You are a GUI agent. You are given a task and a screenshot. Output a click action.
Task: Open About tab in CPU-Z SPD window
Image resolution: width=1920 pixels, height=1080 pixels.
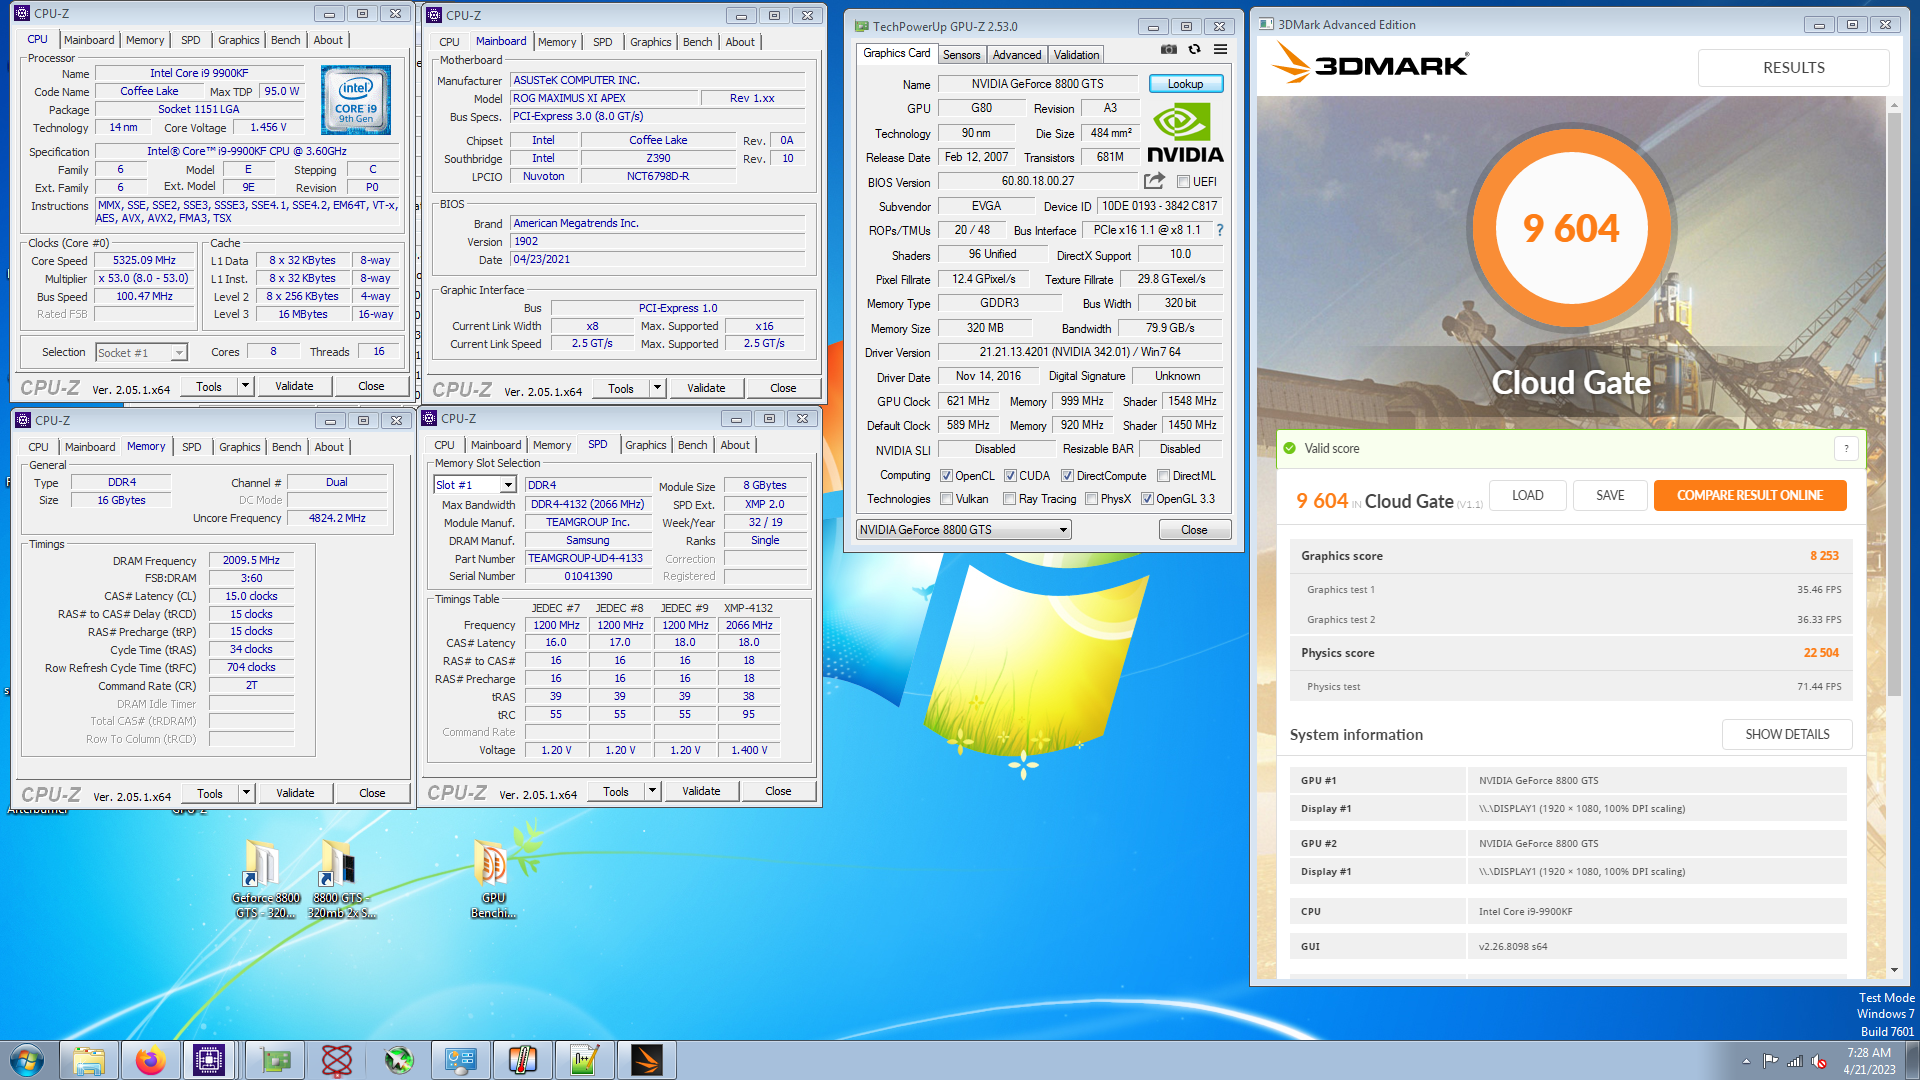coord(734,445)
